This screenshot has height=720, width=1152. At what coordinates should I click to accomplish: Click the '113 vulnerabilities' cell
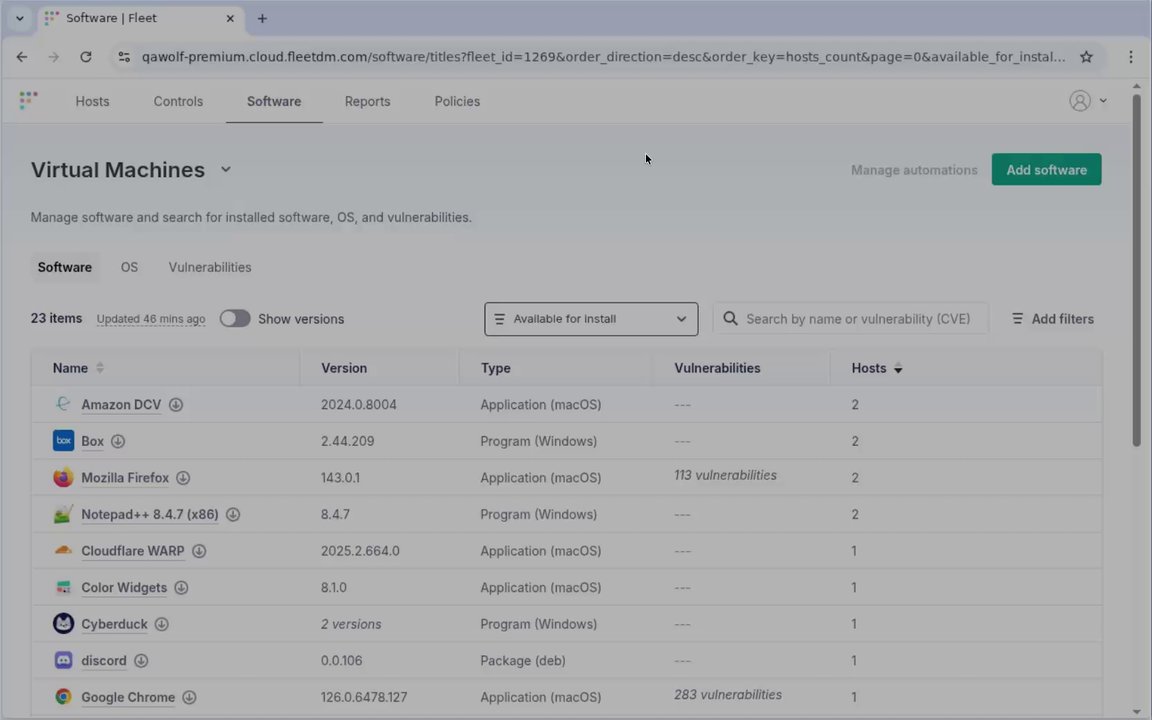(x=725, y=475)
